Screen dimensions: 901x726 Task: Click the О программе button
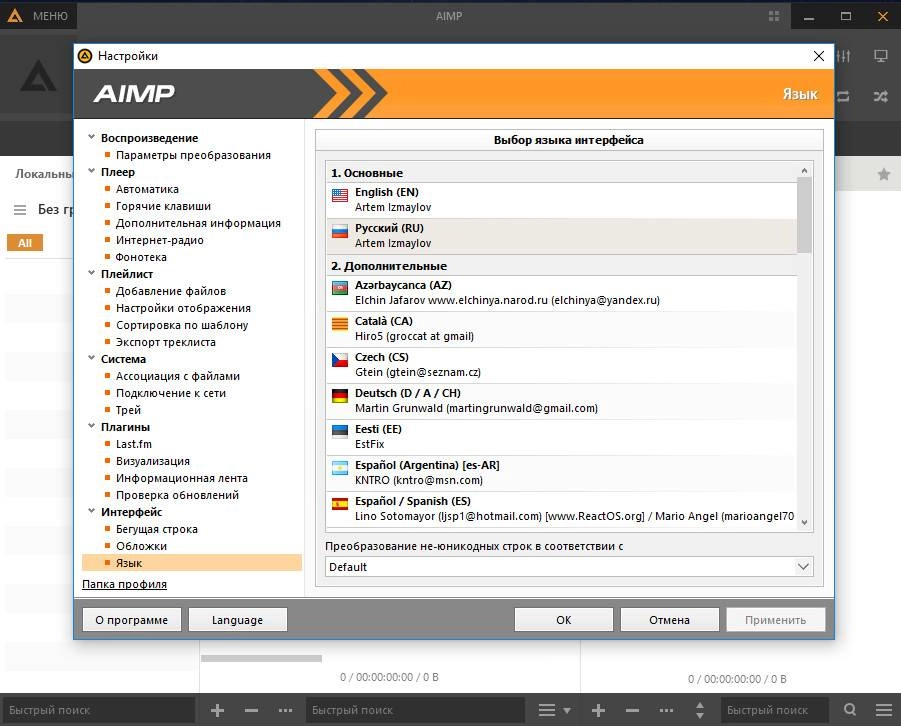(x=132, y=620)
